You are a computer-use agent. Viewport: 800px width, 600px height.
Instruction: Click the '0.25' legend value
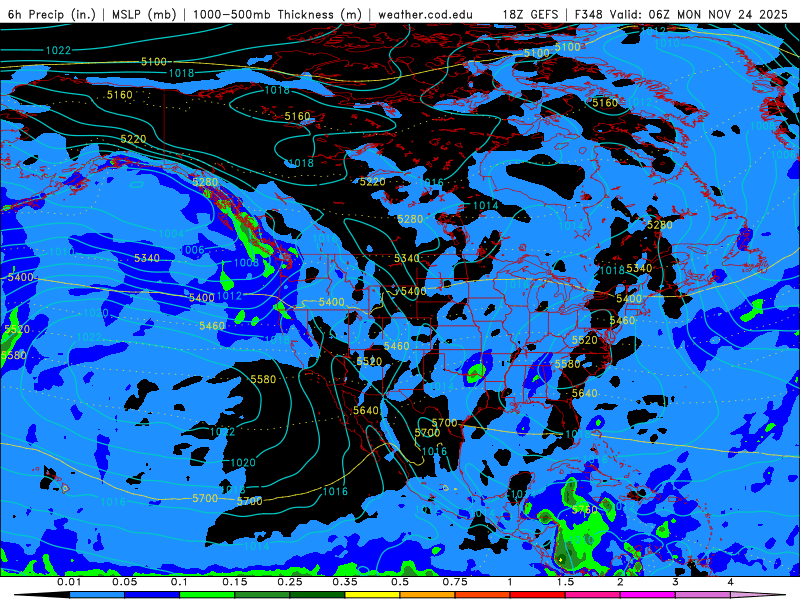point(290,582)
